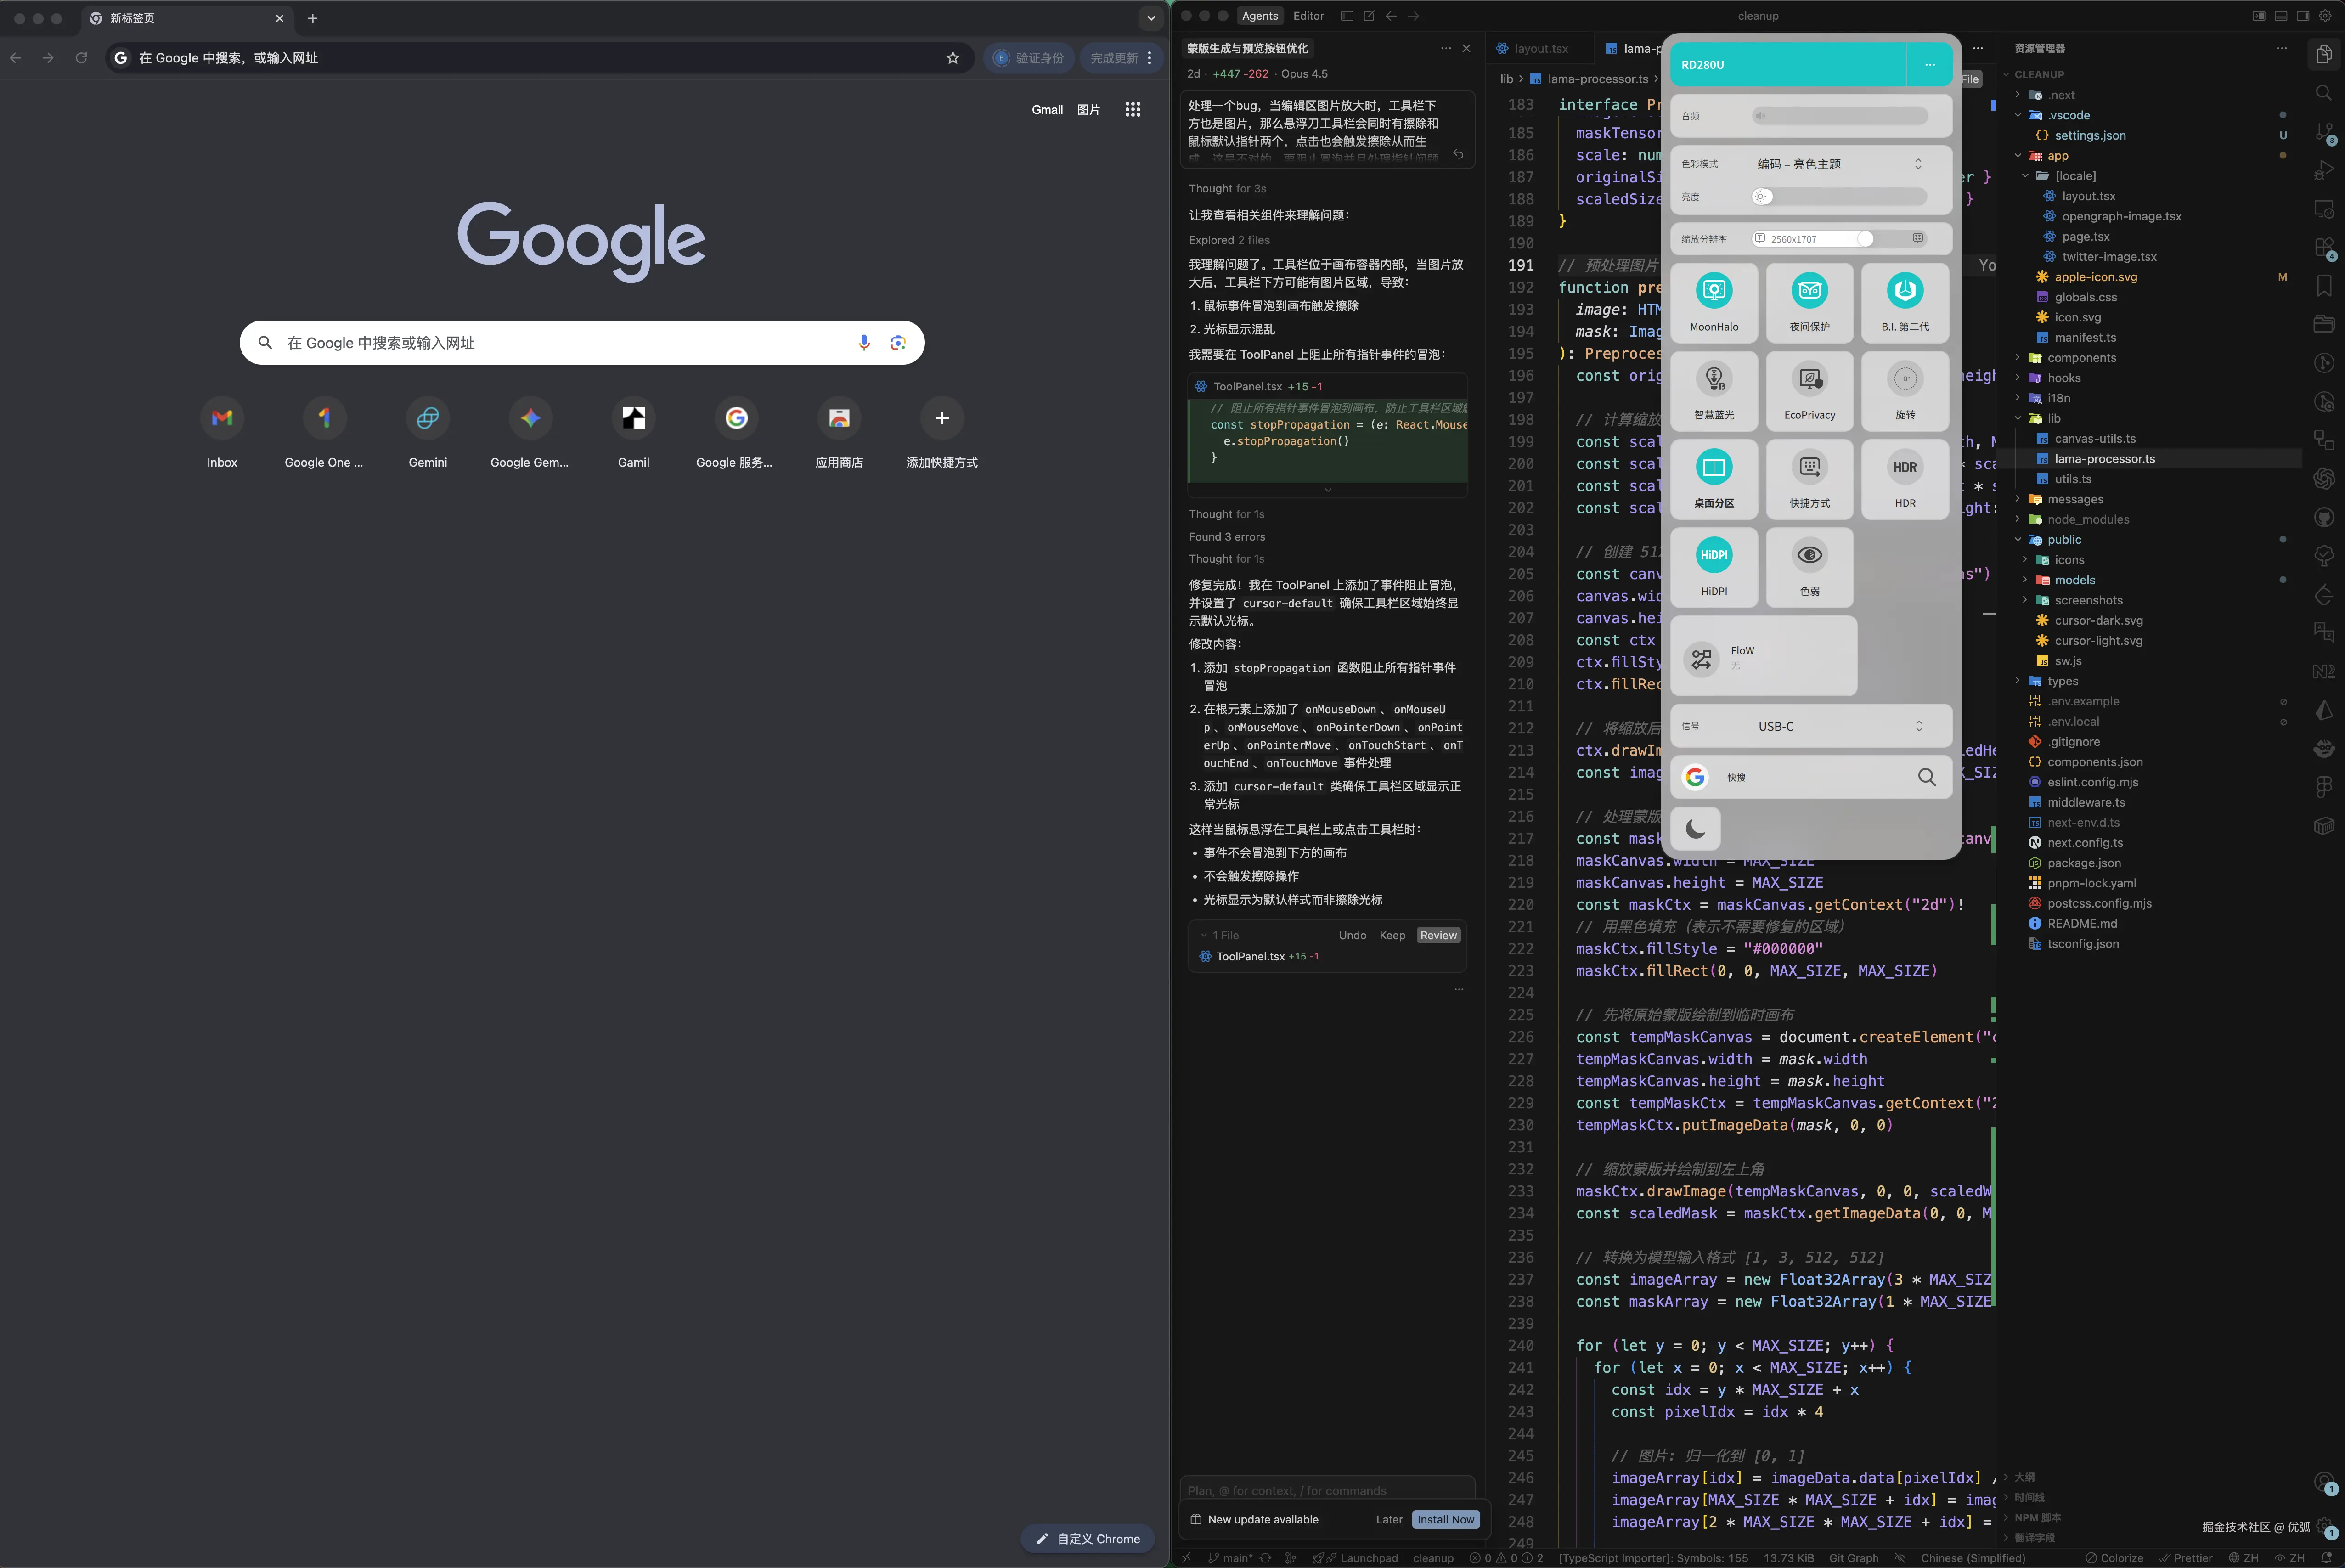Viewport: 2345px width, 1568px height.
Task: Click the EcoPrivacy tile icon
Action: 1809,379
